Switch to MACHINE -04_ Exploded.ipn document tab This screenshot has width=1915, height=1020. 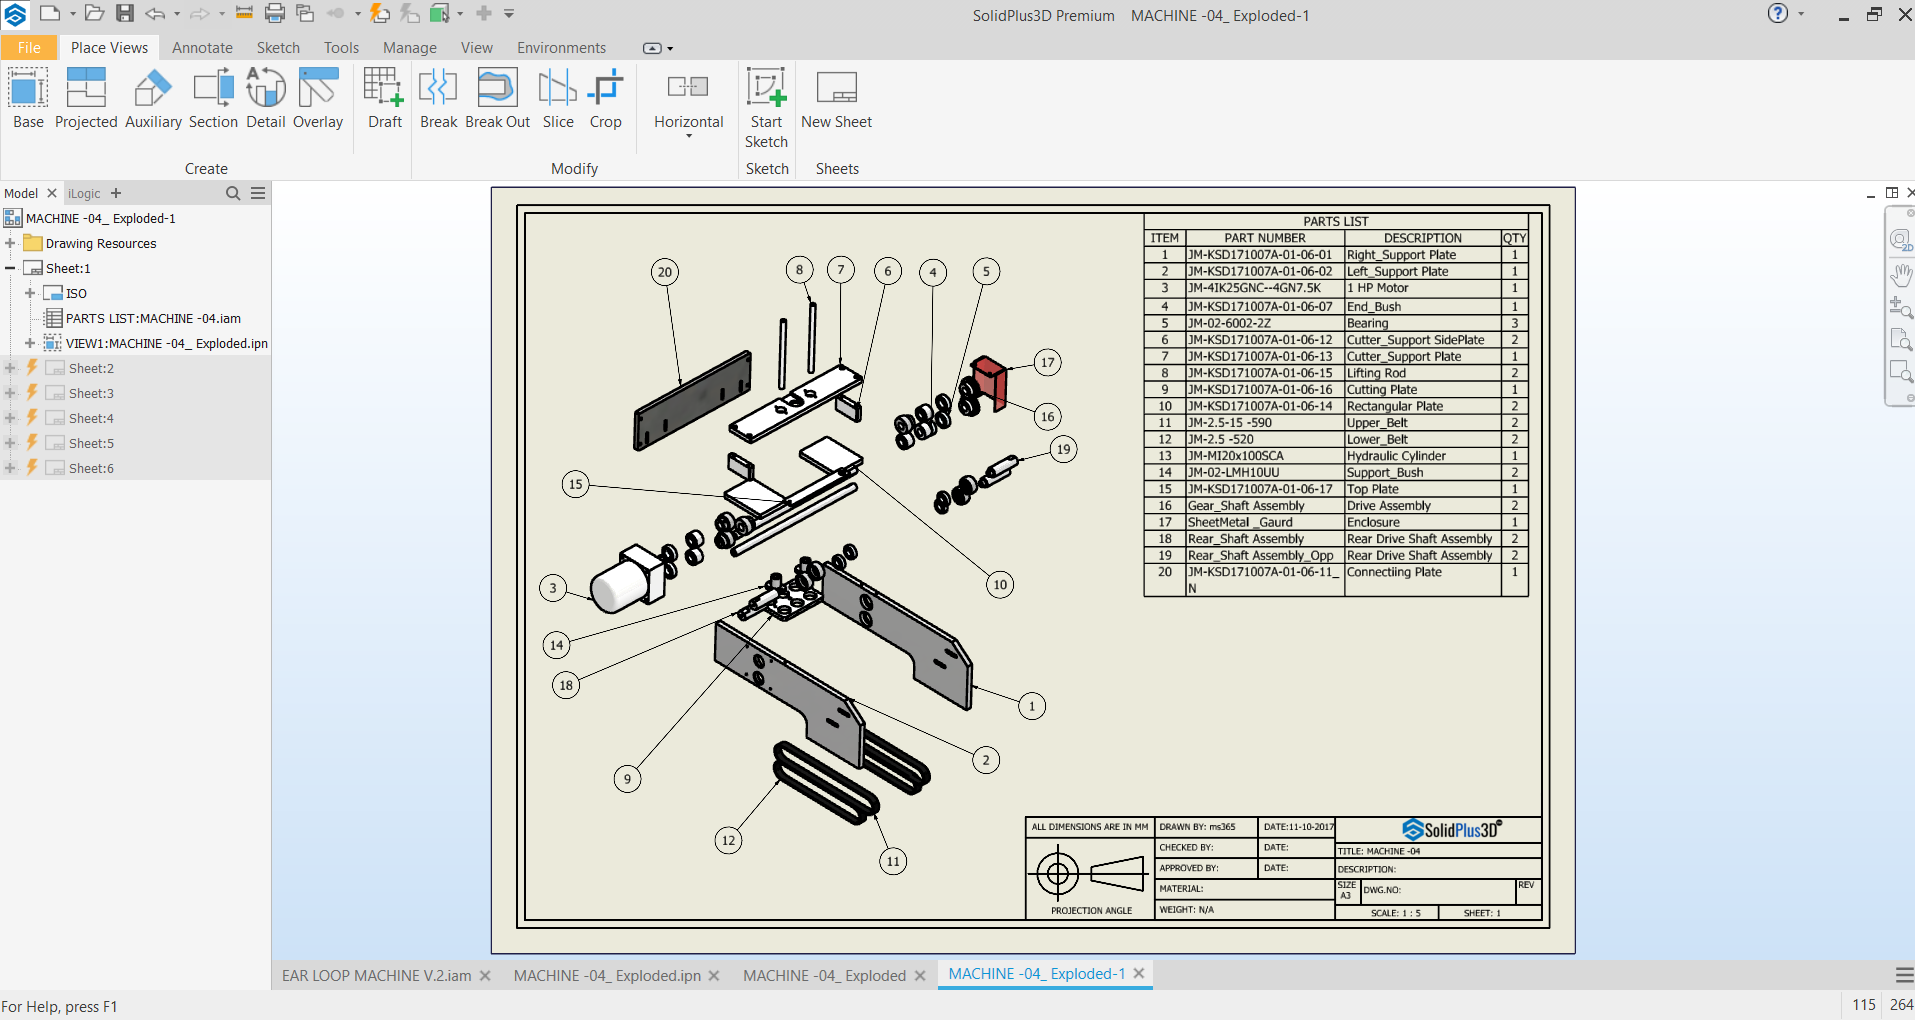click(x=607, y=975)
